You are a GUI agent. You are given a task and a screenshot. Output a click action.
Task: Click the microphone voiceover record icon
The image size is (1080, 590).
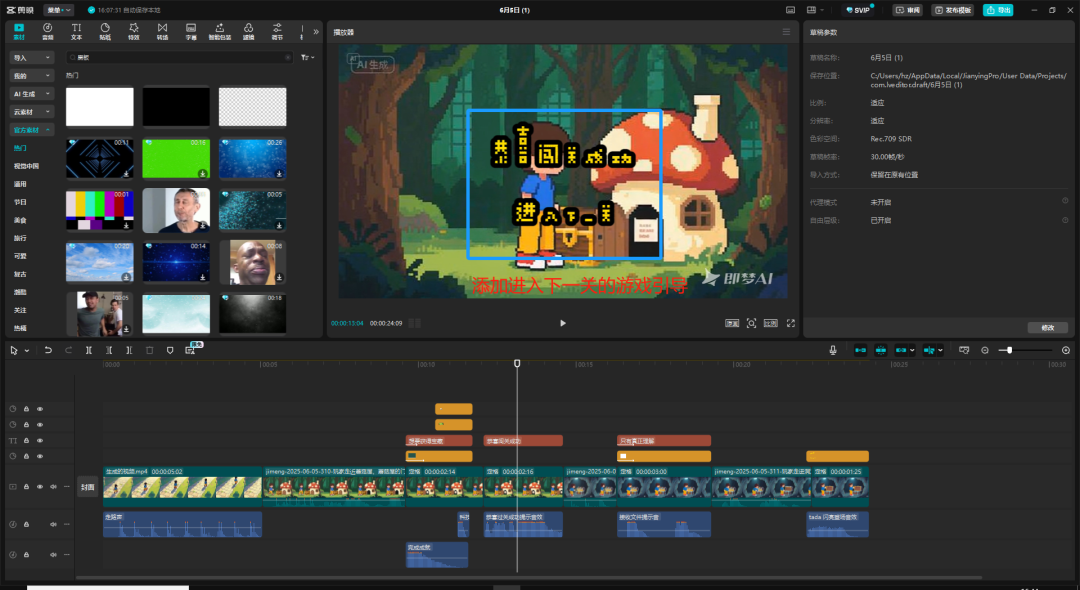click(x=832, y=350)
